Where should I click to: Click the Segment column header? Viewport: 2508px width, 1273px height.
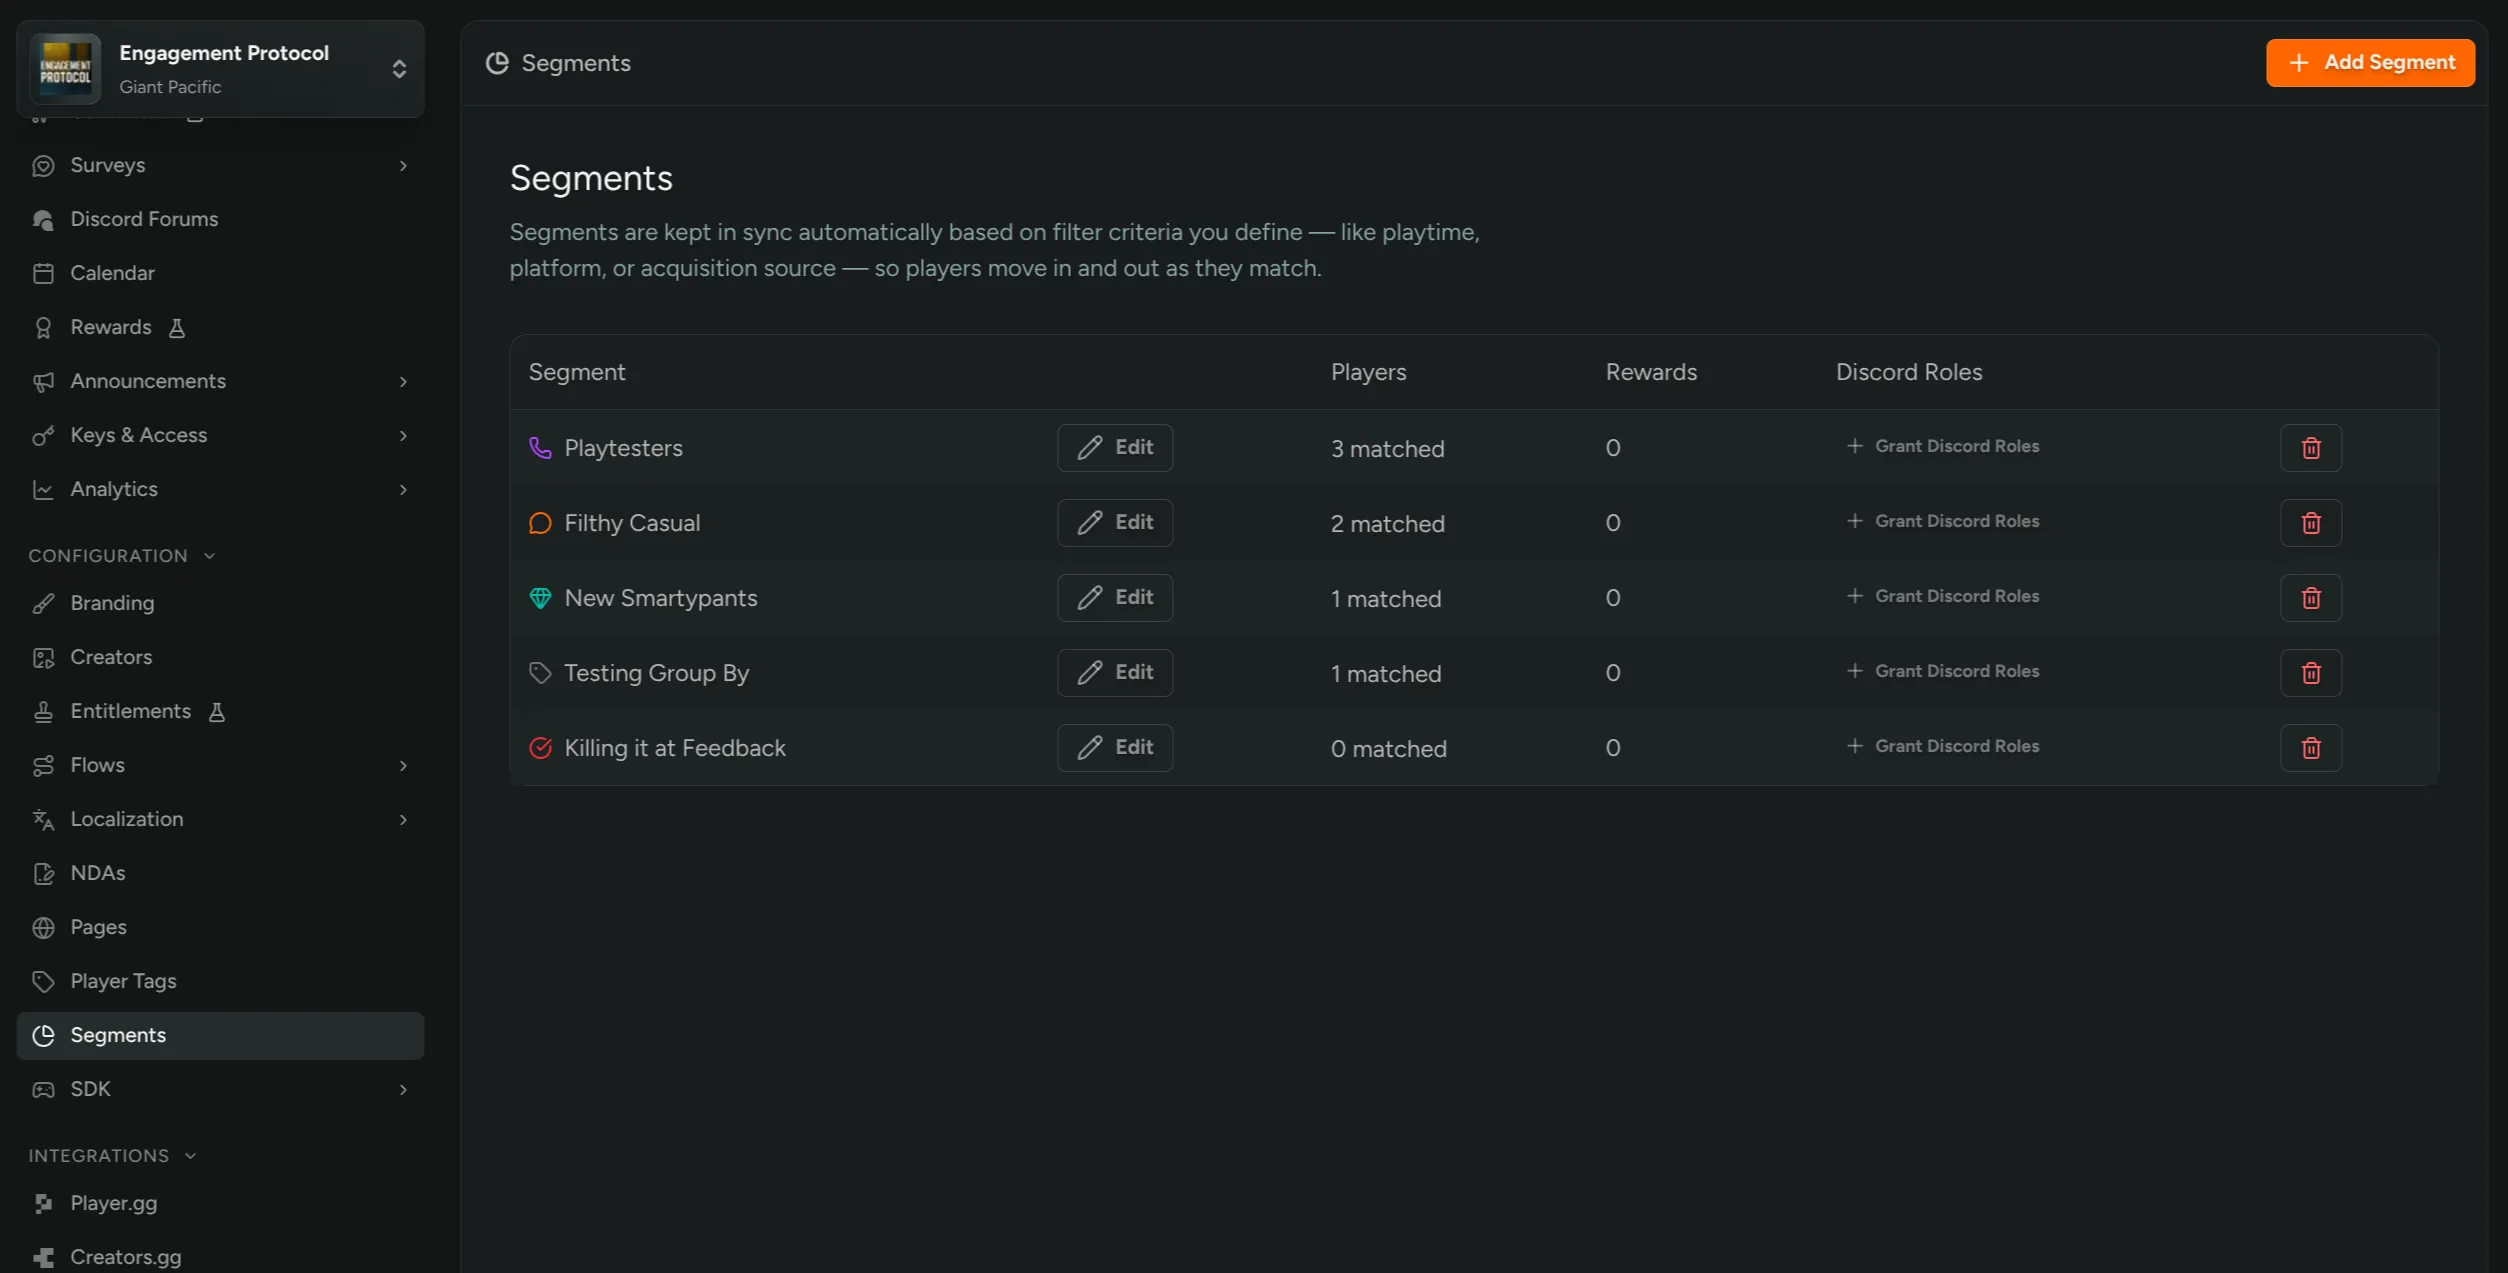(x=577, y=373)
